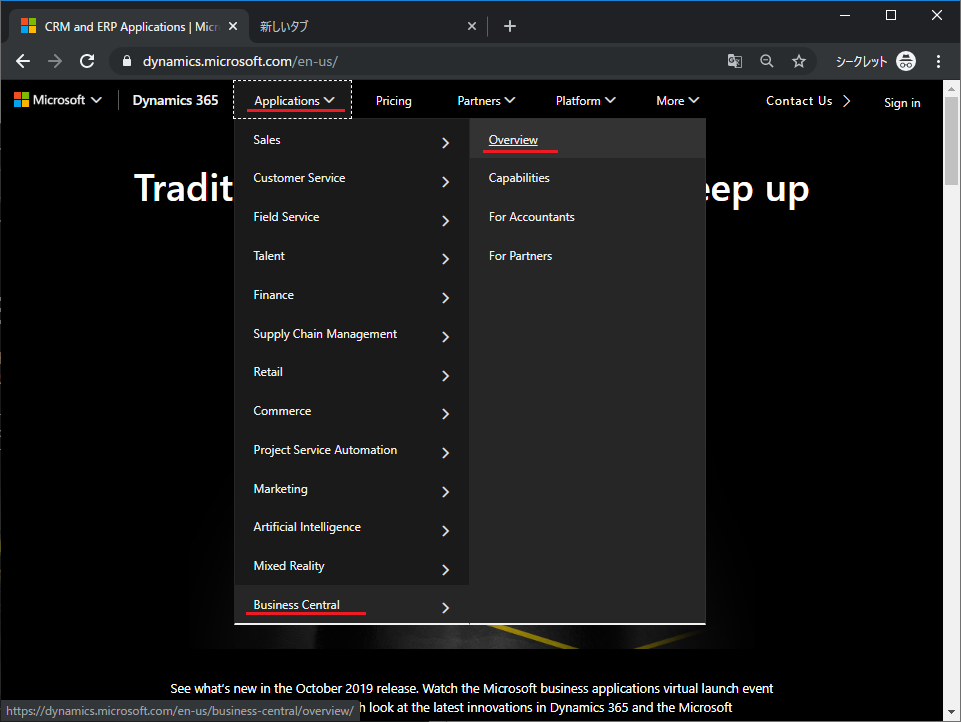Close the 新しいタブ tab
This screenshot has width=961, height=722.
coord(471,26)
